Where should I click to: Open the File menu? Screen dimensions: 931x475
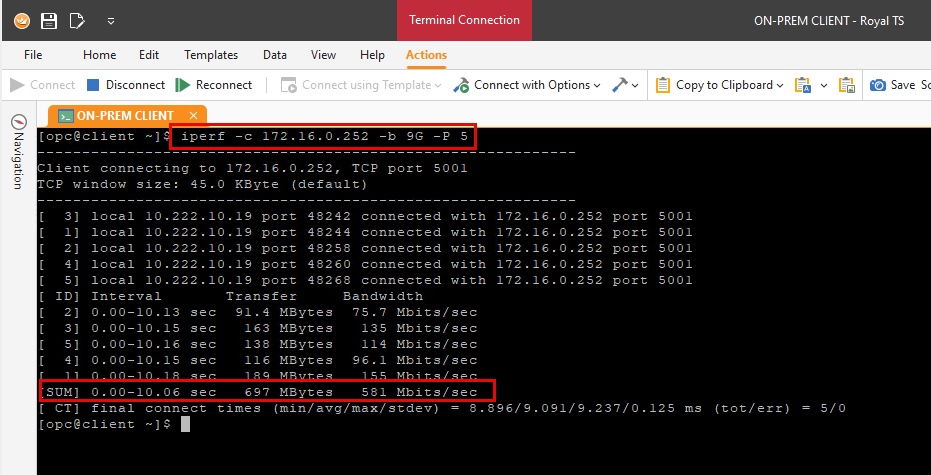pyautogui.click(x=33, y=55)
